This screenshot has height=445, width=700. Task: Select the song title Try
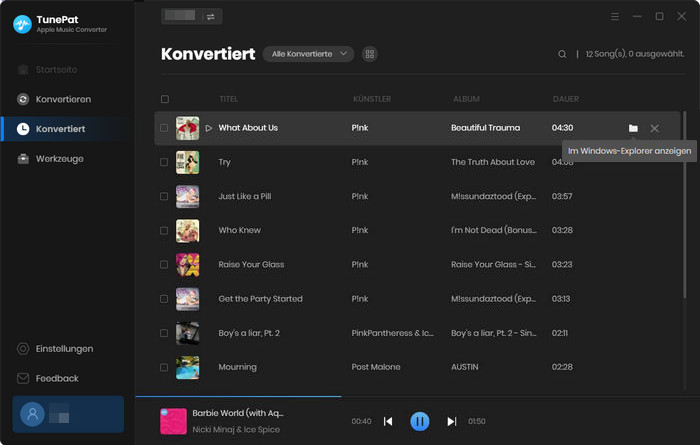(225, 162)
